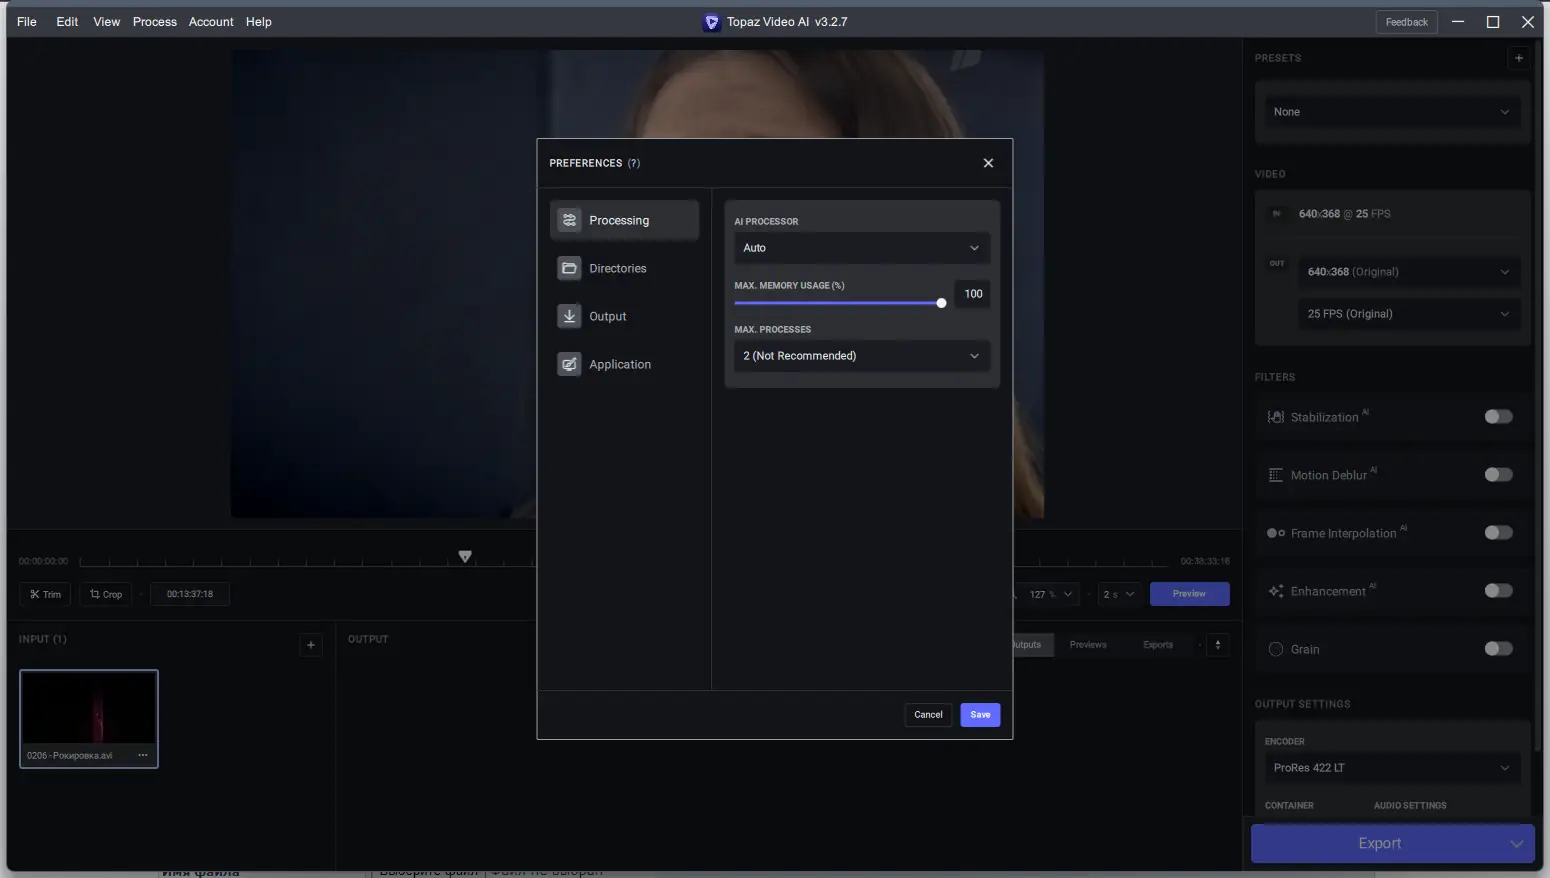
Task: Switch to the Exports tab
Action: pyautogui.click(x=1158, y=645)
